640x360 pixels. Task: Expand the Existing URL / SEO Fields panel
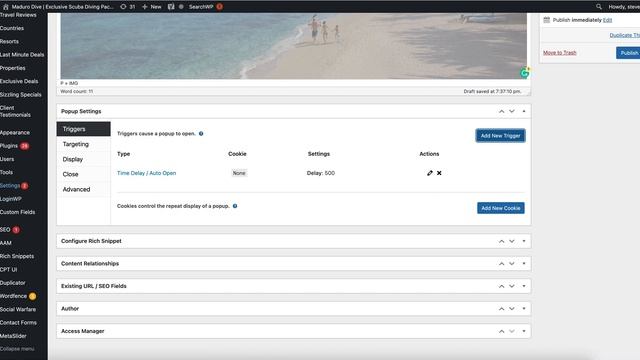(524, 286)
